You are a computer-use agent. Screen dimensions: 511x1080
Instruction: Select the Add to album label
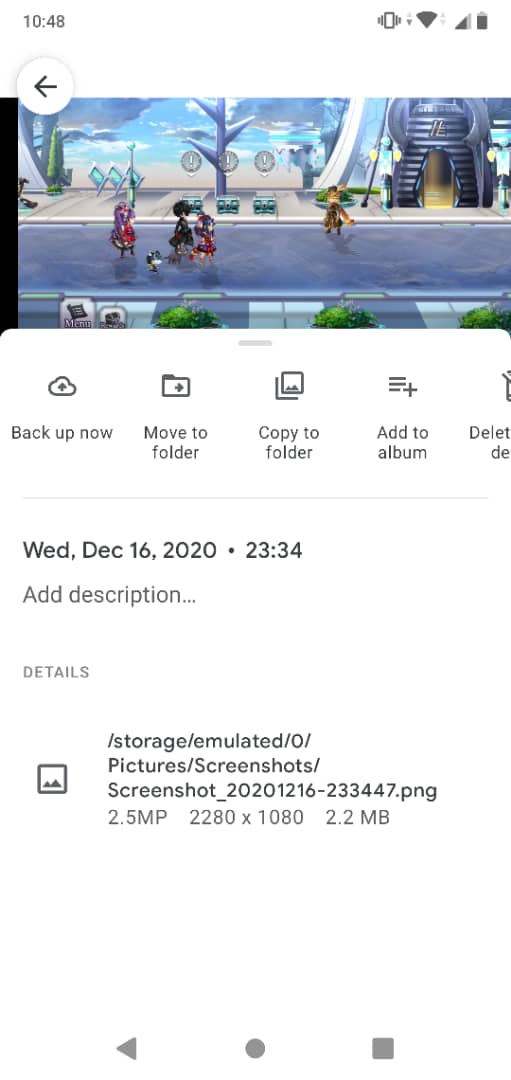coord(403,442)
